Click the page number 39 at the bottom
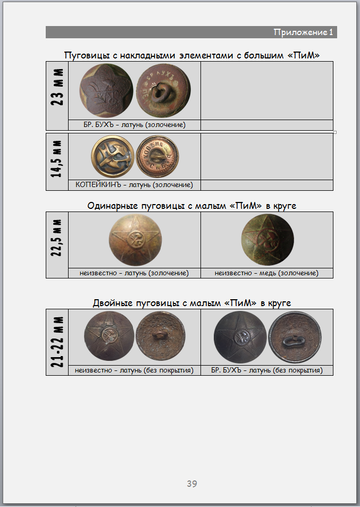Viewport: 360px width, 507px height. click(x=192, y=484)
